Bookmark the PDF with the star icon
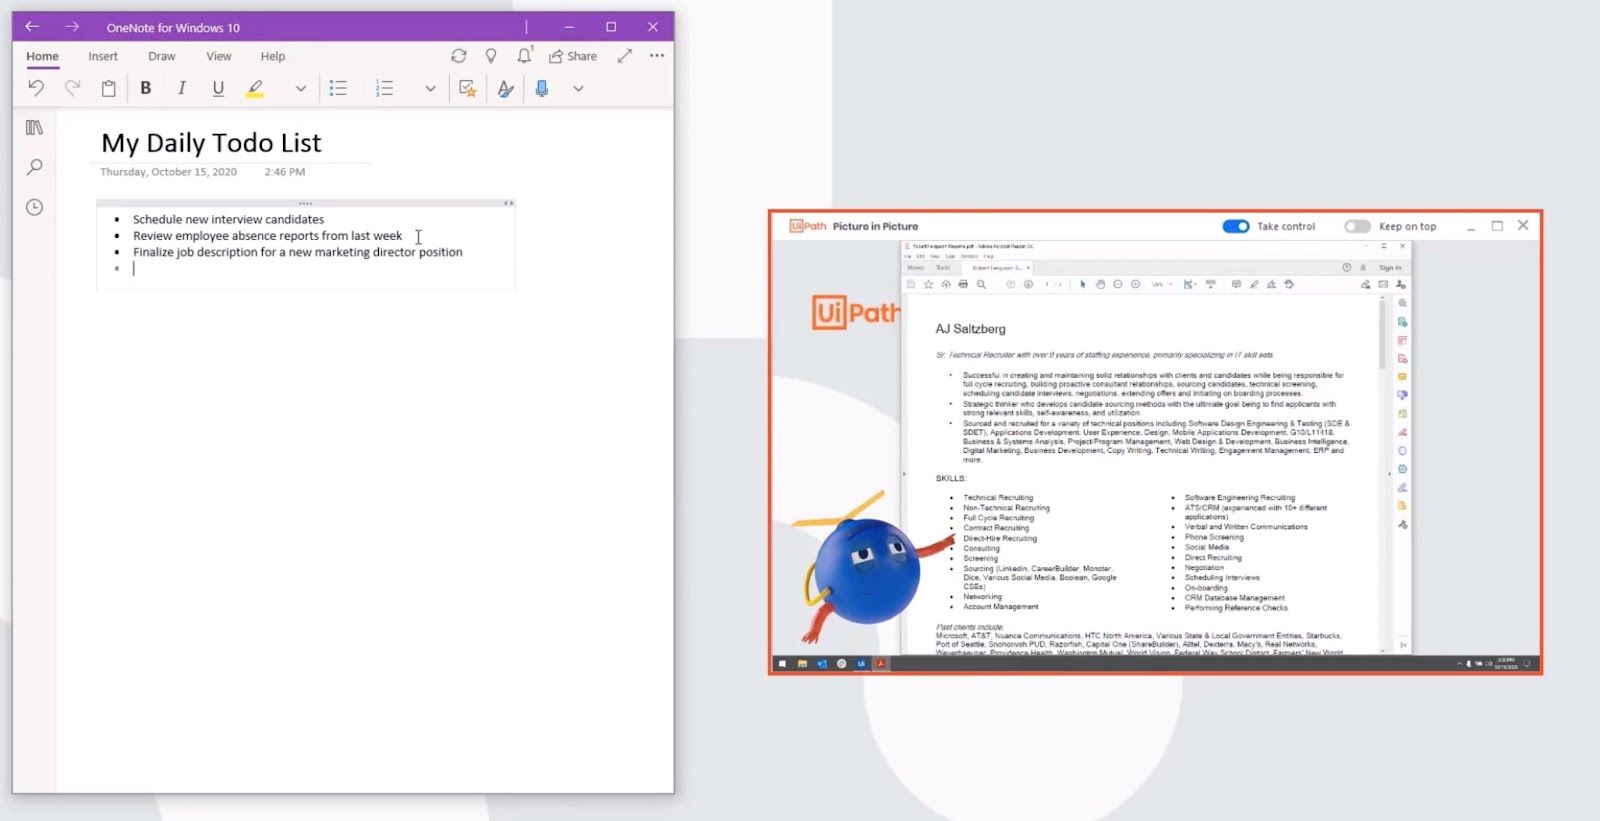This screenshot has width=1600, height=821. (x=928, y=284)
